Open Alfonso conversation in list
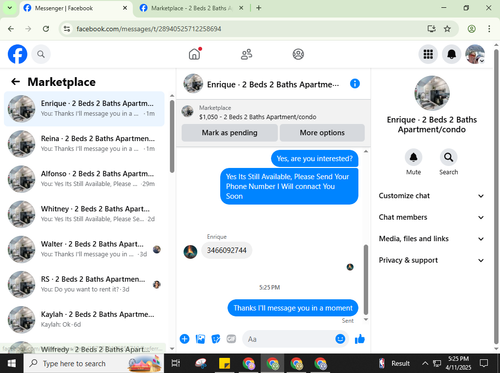 point(84,179)
